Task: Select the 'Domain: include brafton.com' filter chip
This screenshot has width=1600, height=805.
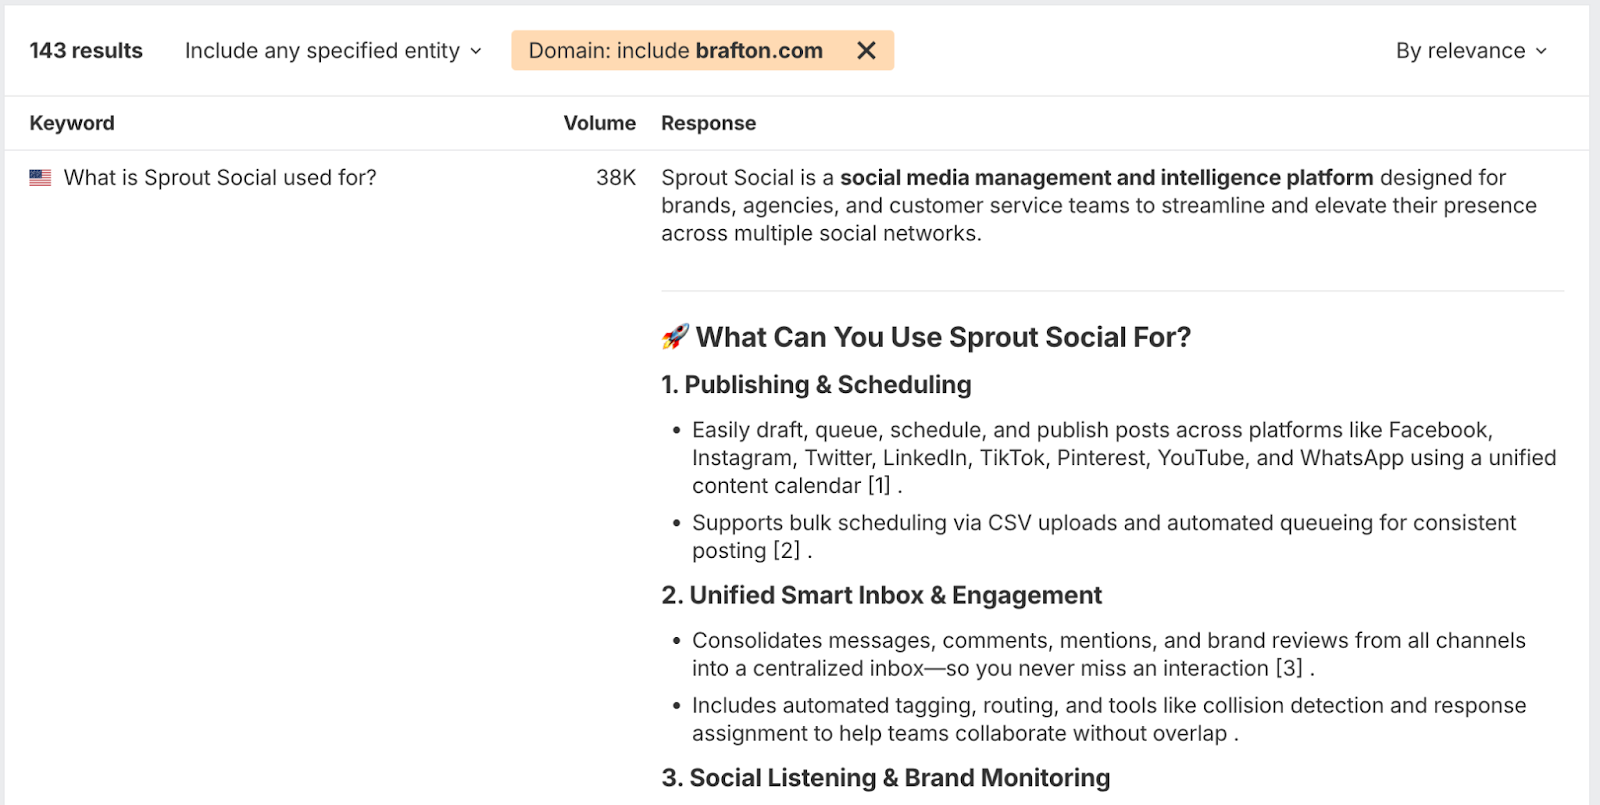Action: pyautogui.click(x=702, y=50)
